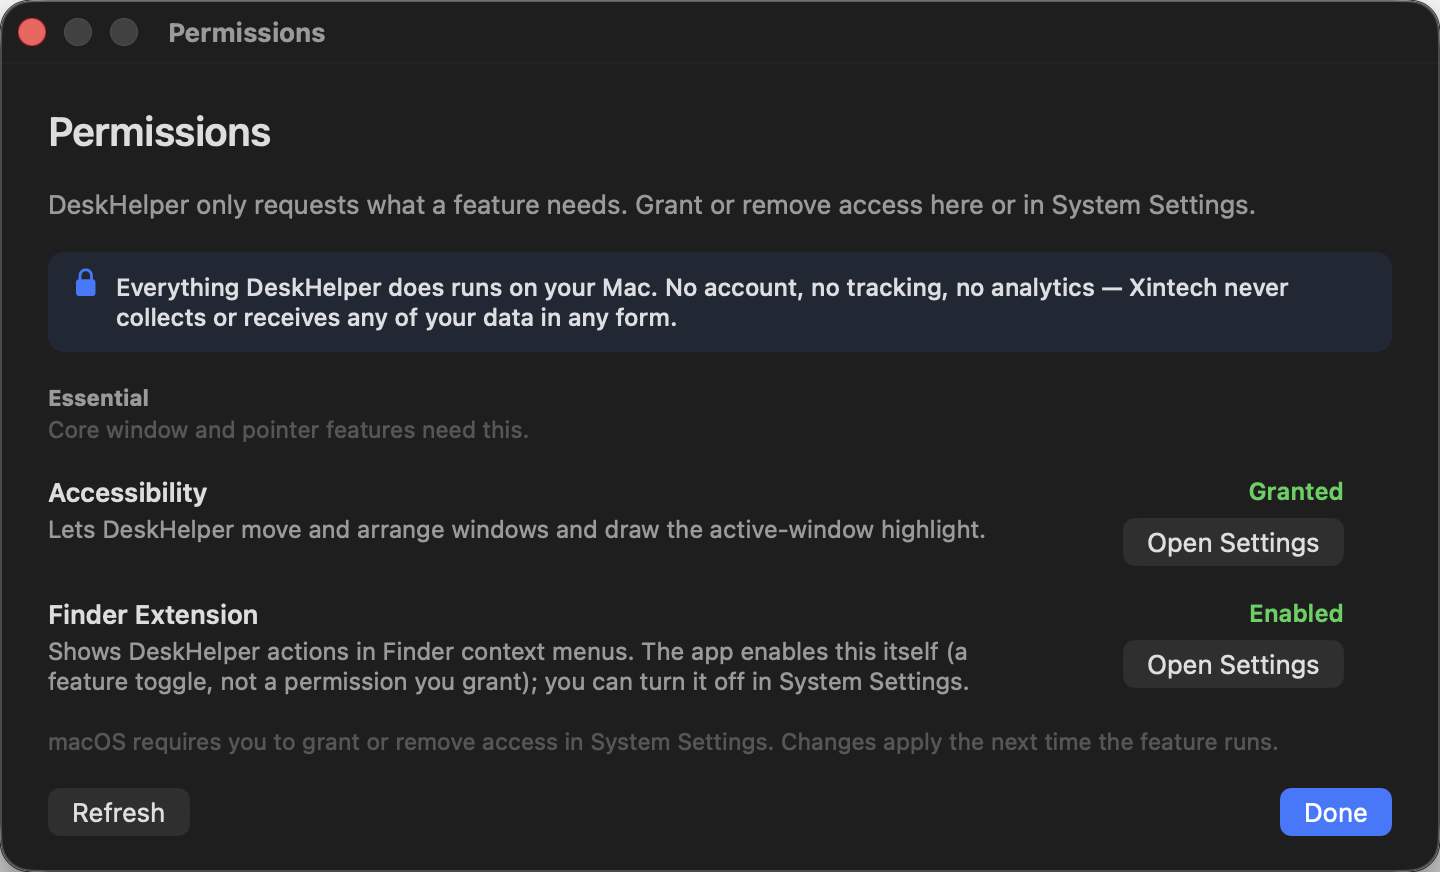This screenshot has height=872, width=1440.
Task: Click 'Shows DeskHelper actions in Finder' description
Action: point(509,666)
